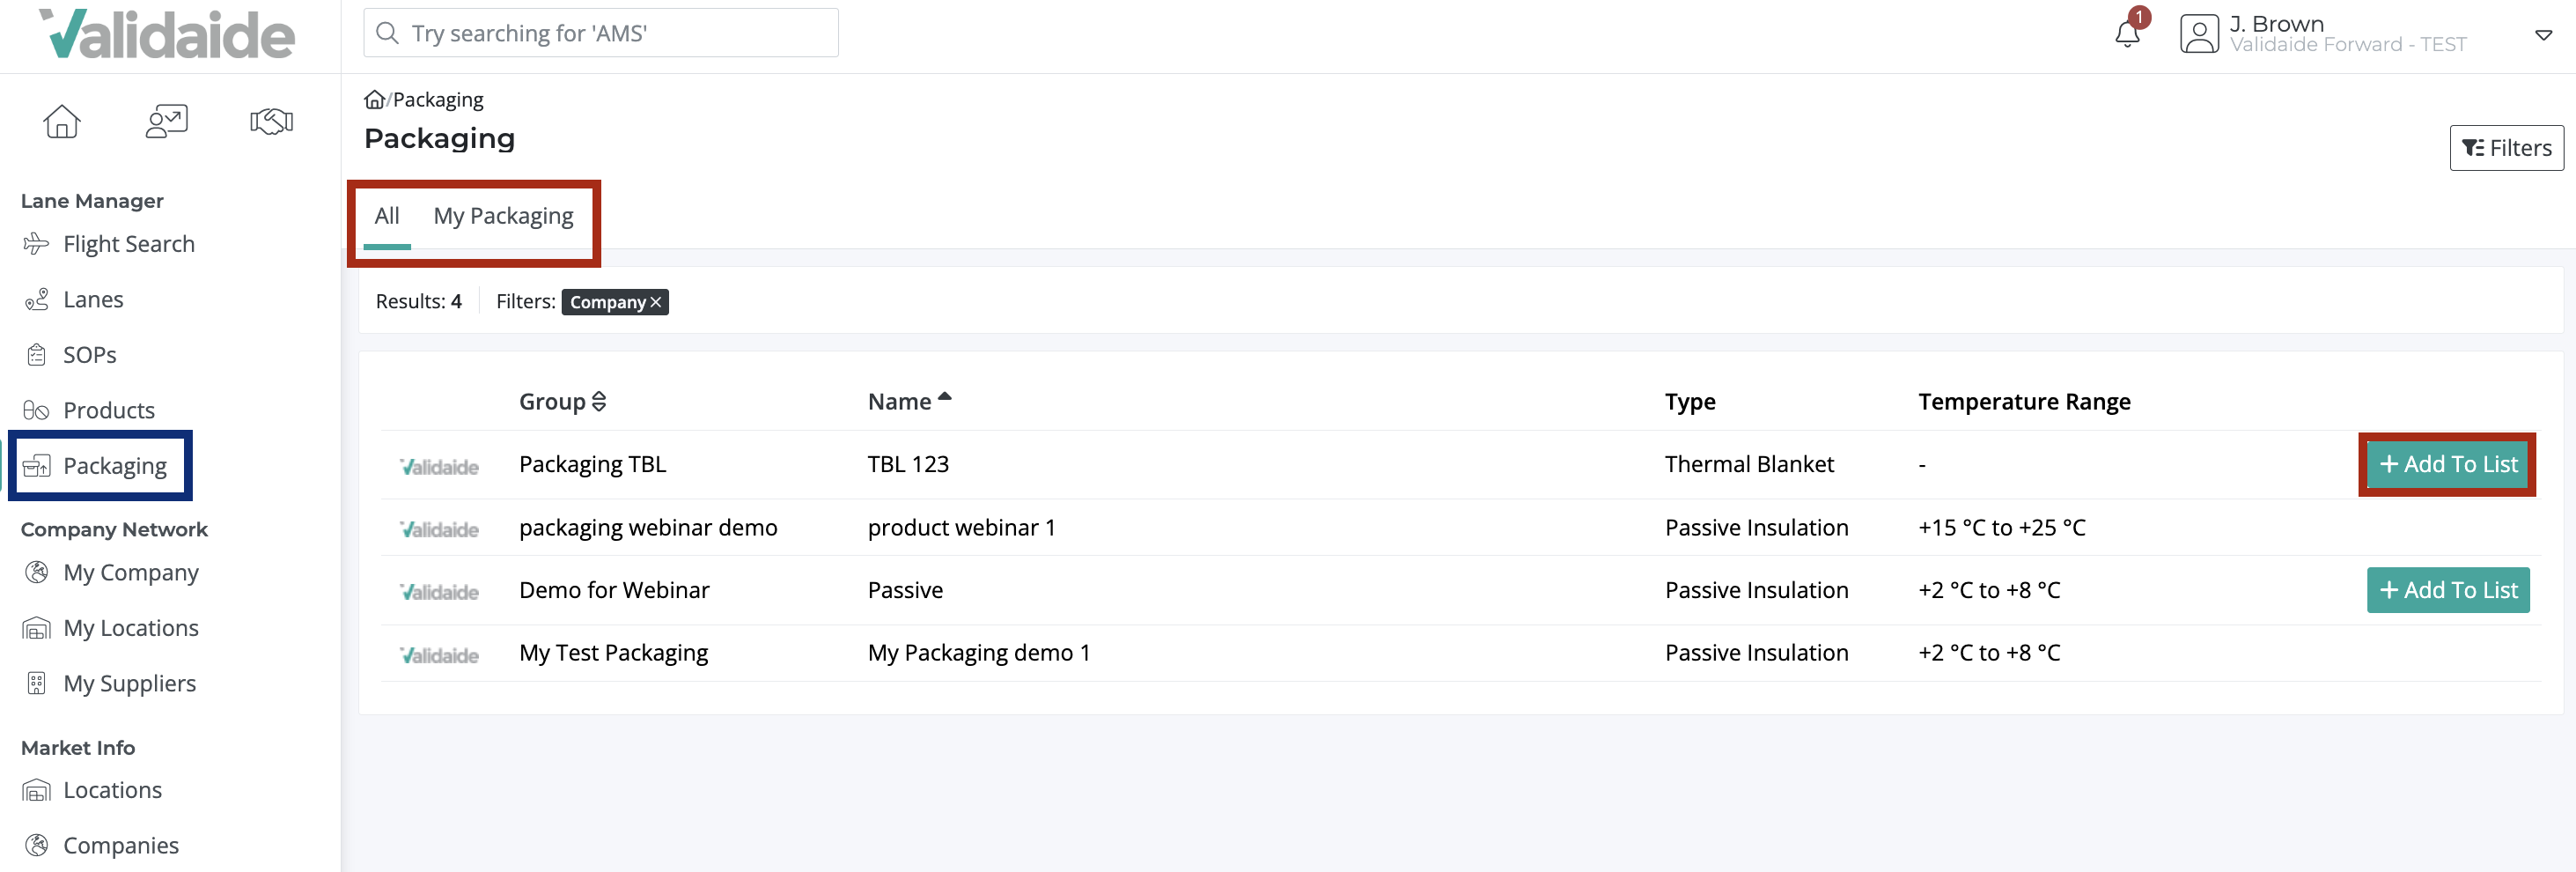Open the Lanes page
Screen dimensions: 2576x872
point(93,300)
